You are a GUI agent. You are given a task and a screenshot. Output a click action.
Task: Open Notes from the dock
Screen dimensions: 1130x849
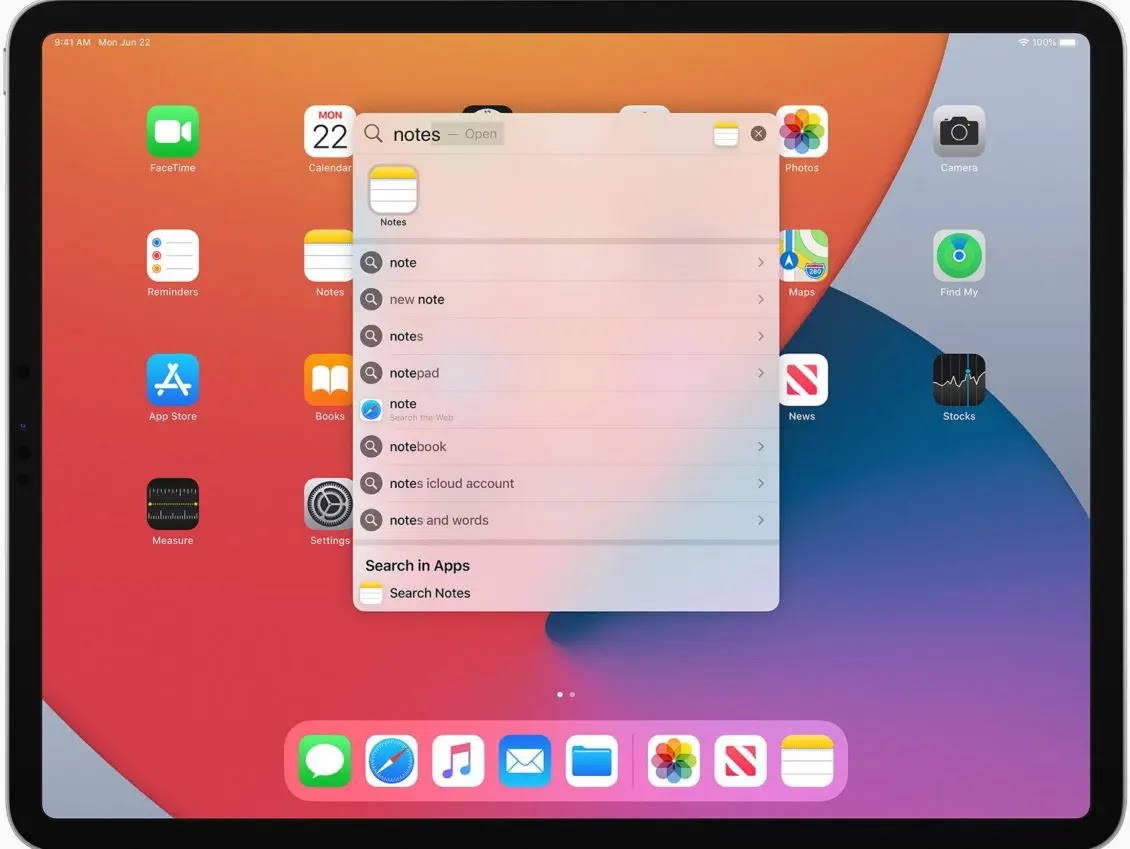pos(807,760)
